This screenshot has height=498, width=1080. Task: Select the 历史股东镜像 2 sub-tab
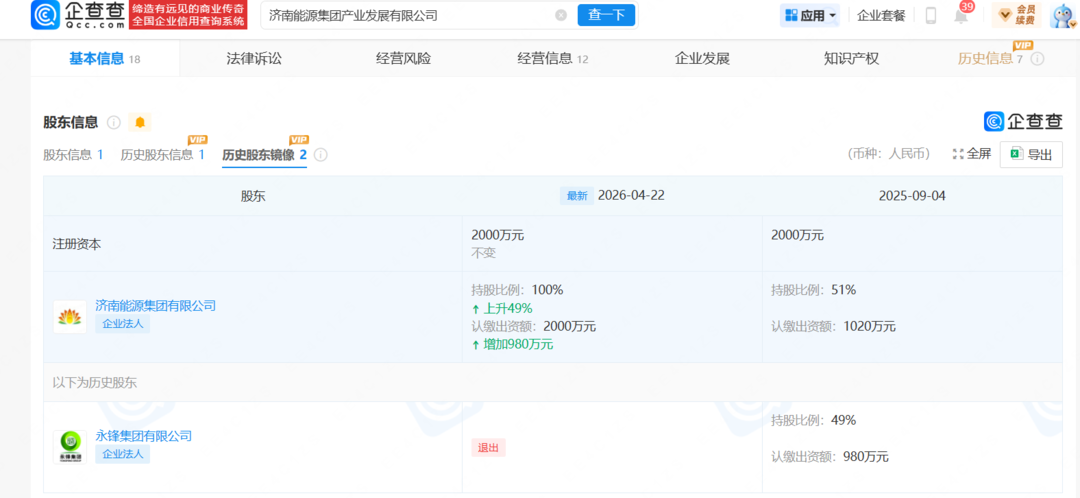(264, 154)
